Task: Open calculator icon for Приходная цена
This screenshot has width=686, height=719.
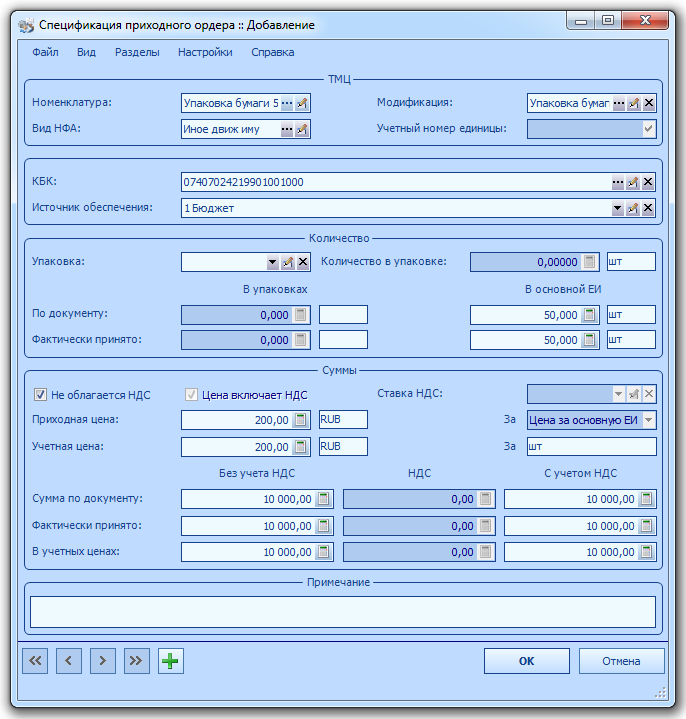Action: 301,420
